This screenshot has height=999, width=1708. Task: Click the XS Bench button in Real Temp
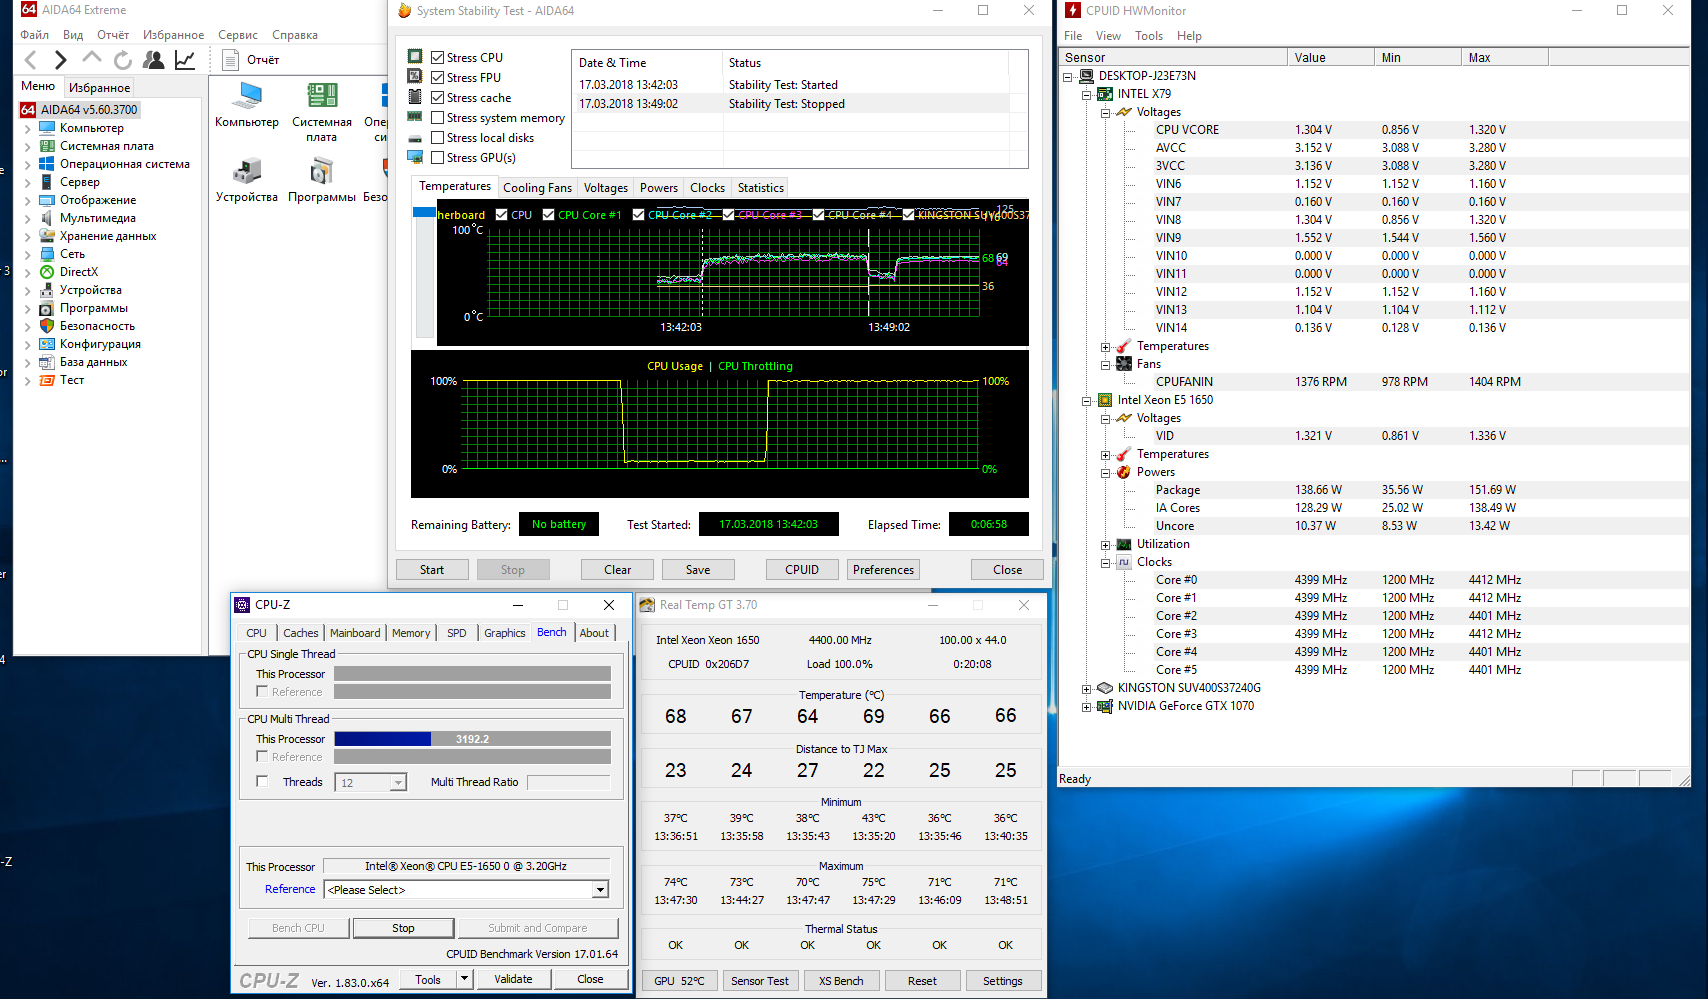(841, 981)
